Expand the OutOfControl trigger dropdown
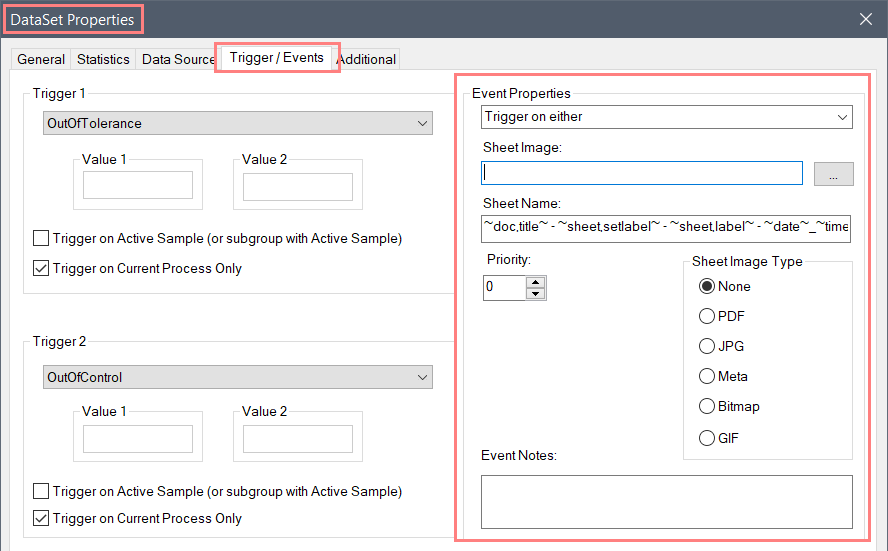Viewport: 888px width, 551px height. point(238,377)
